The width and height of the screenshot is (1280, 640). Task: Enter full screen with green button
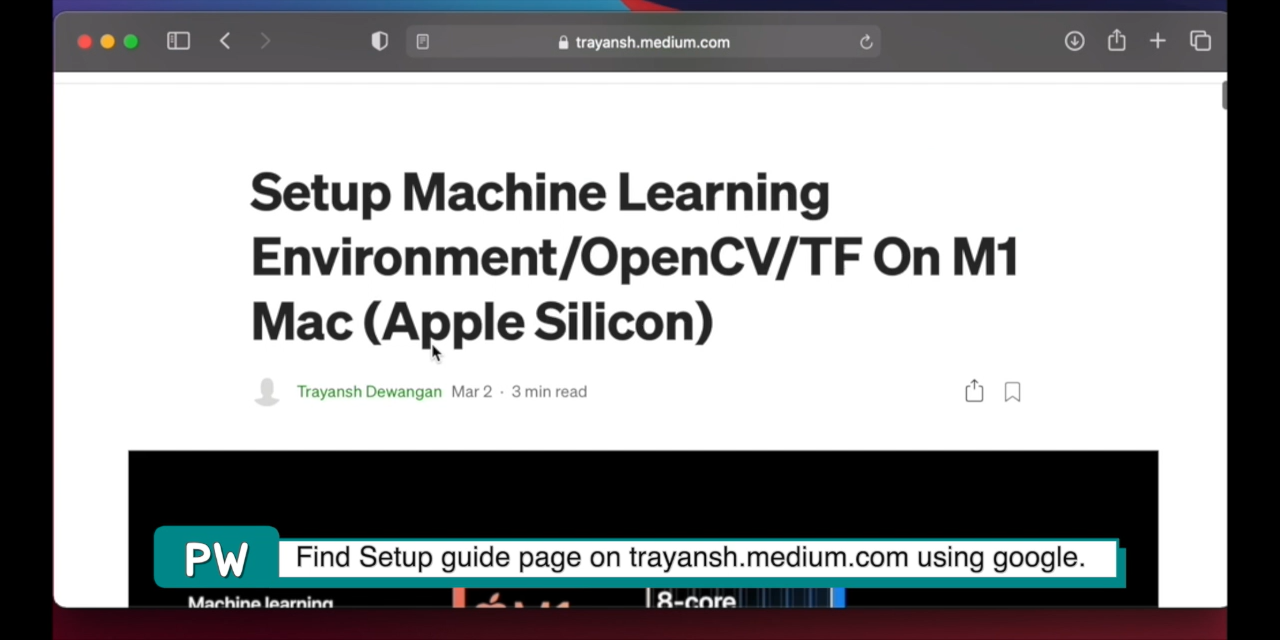coord(130,42)
